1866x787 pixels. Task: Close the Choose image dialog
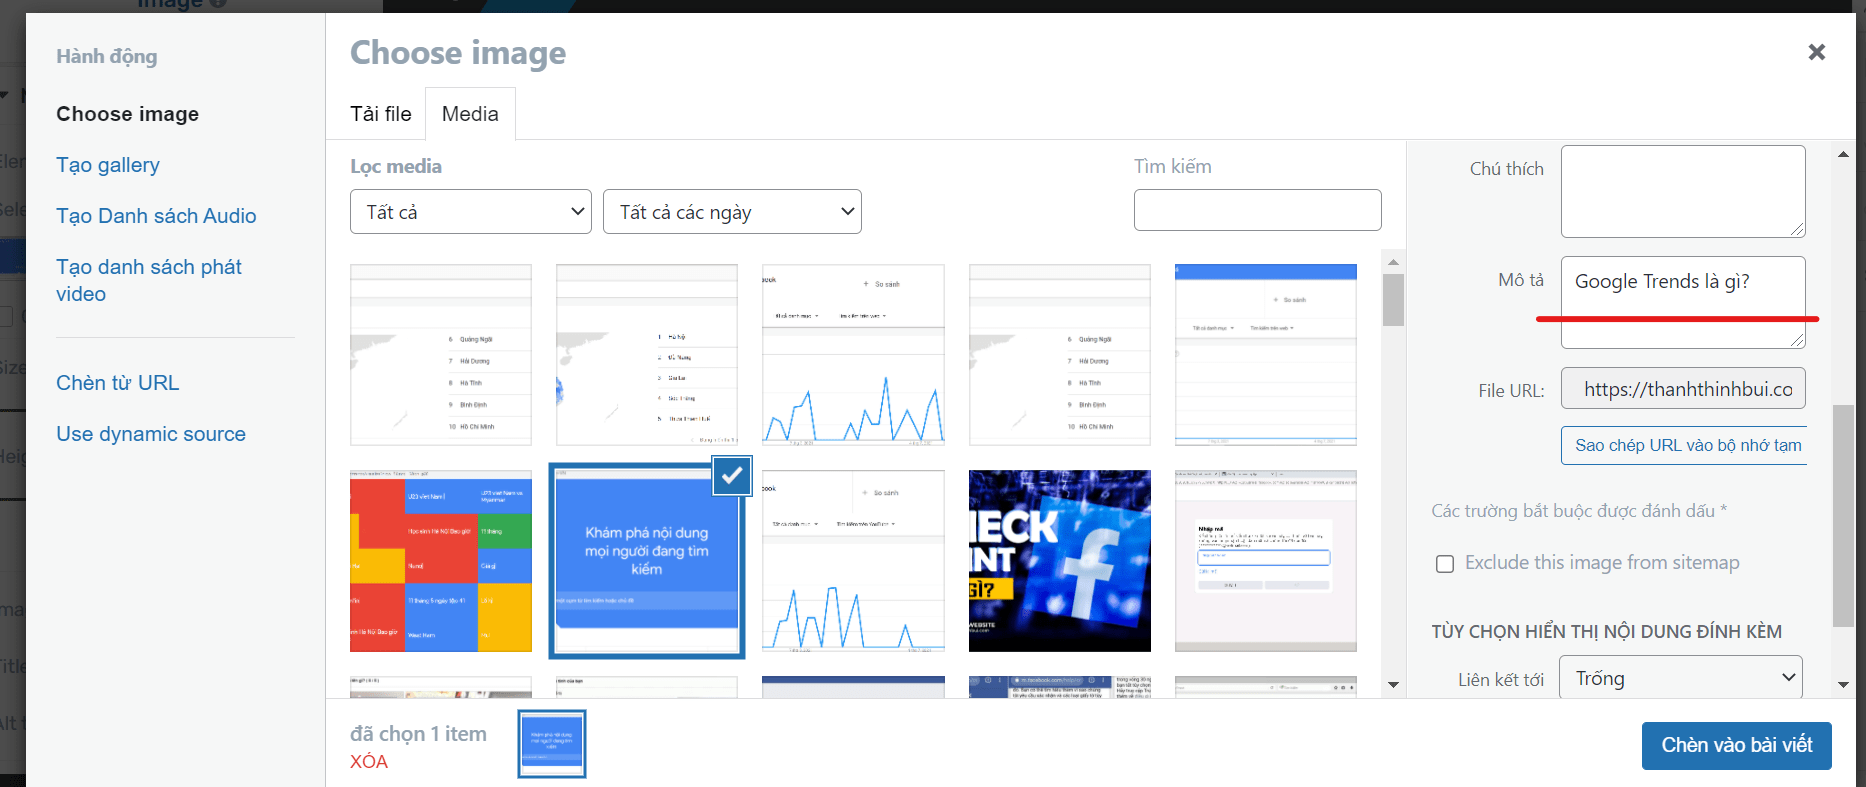[1816, 52]
